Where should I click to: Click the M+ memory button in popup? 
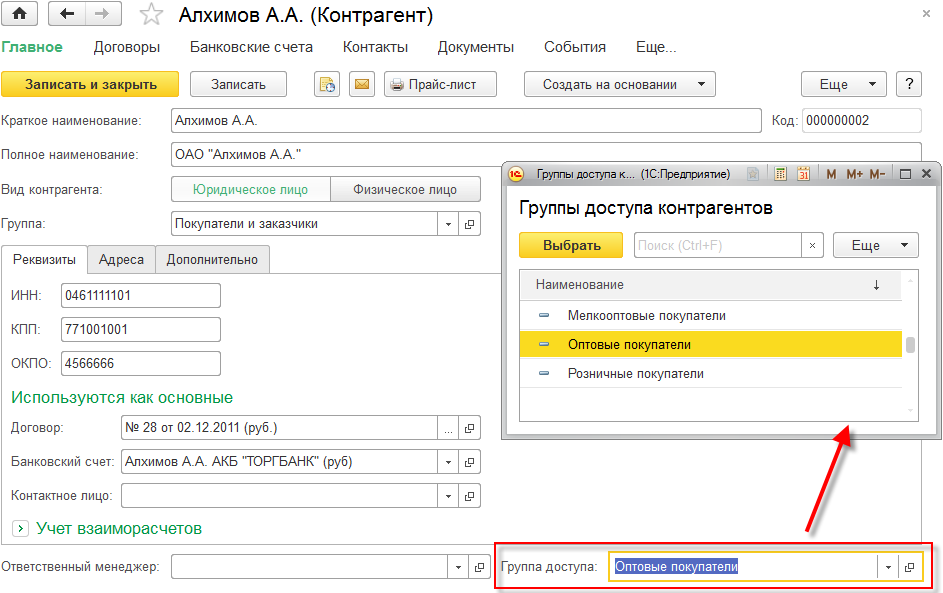click(854, 174)
